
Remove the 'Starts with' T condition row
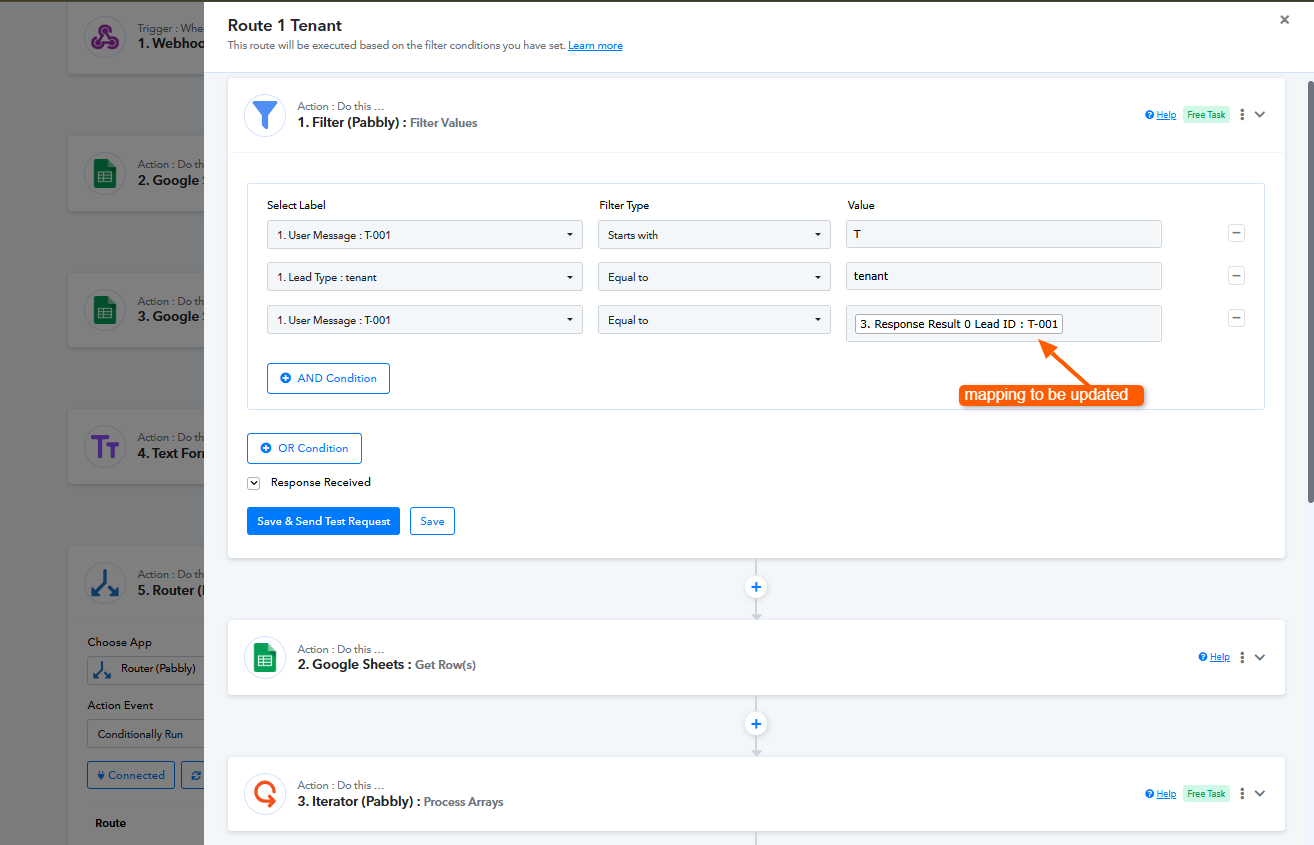click(1236, 233)
